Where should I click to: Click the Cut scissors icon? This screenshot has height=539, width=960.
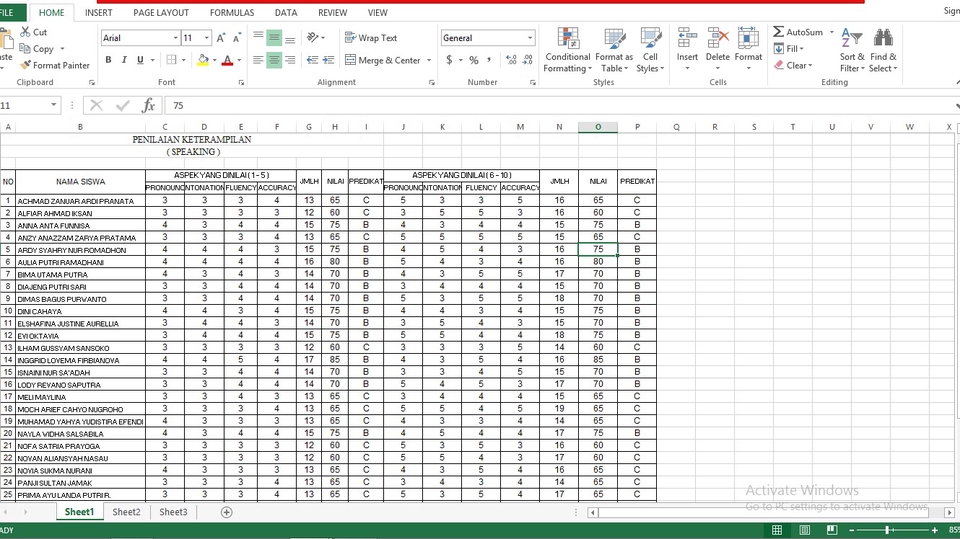point(25,32)
